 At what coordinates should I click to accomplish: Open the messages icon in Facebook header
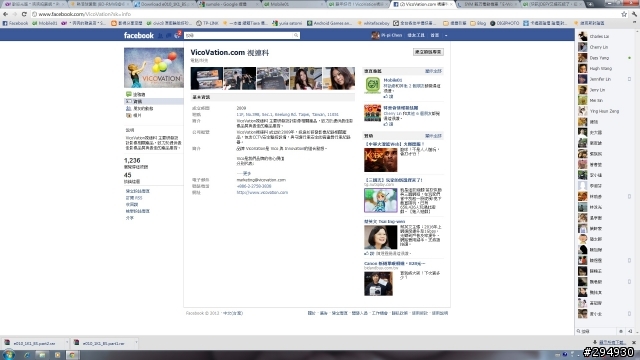[169, 36]
